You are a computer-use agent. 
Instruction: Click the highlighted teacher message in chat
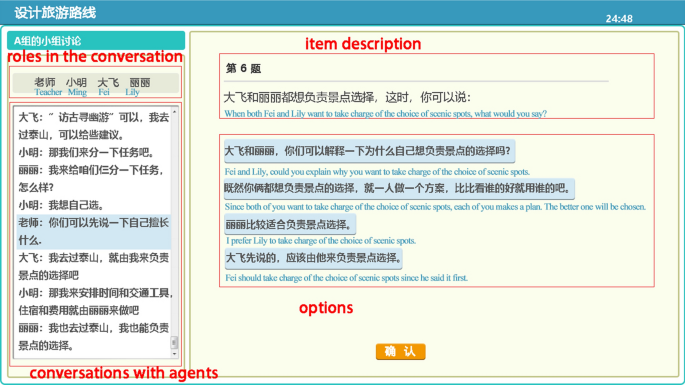point(93,231)
